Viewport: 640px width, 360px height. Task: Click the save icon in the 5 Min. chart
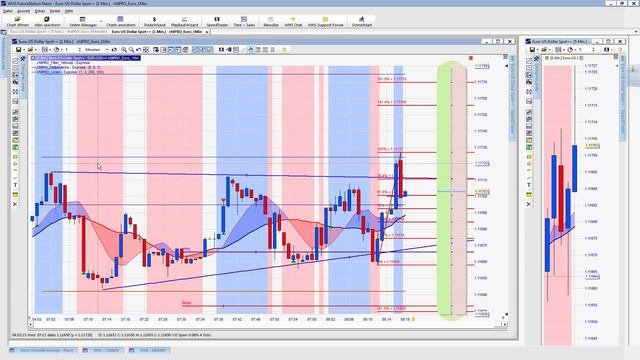tap(532, 49)
